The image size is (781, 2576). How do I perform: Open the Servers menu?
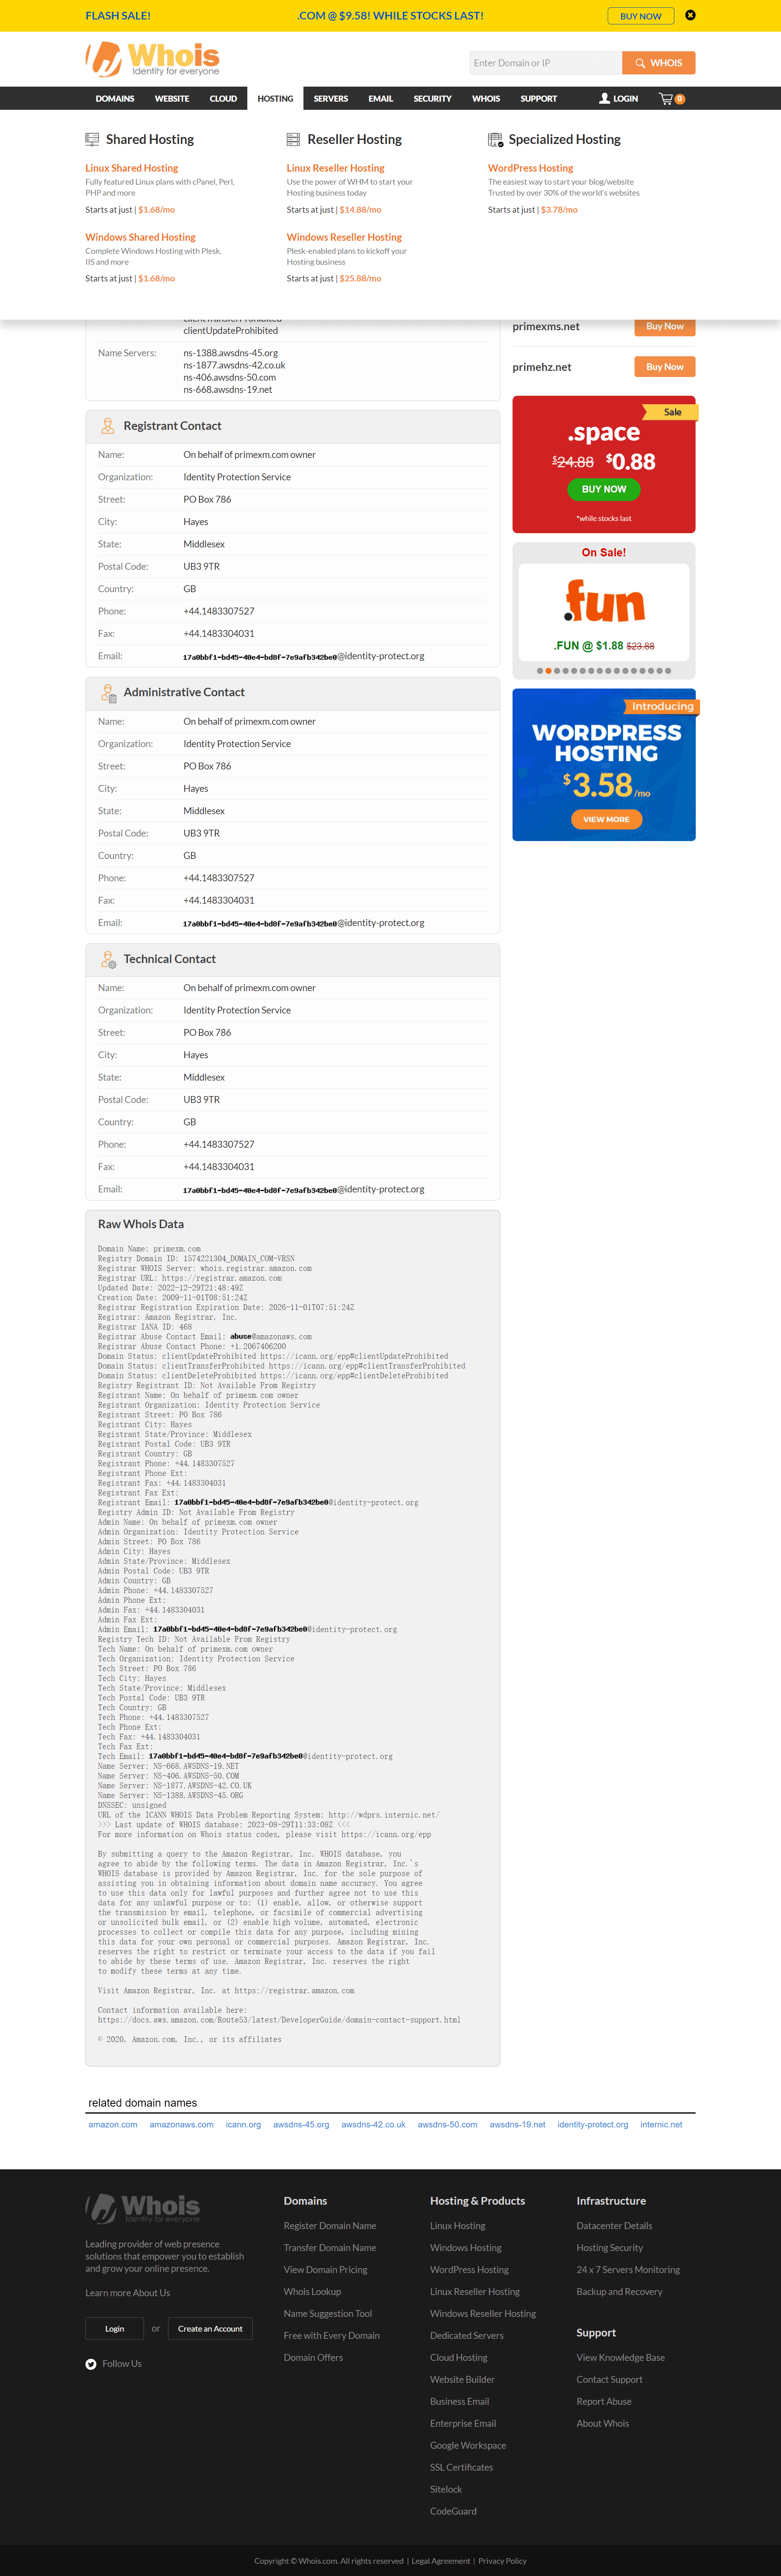click(x=331, y=99)
